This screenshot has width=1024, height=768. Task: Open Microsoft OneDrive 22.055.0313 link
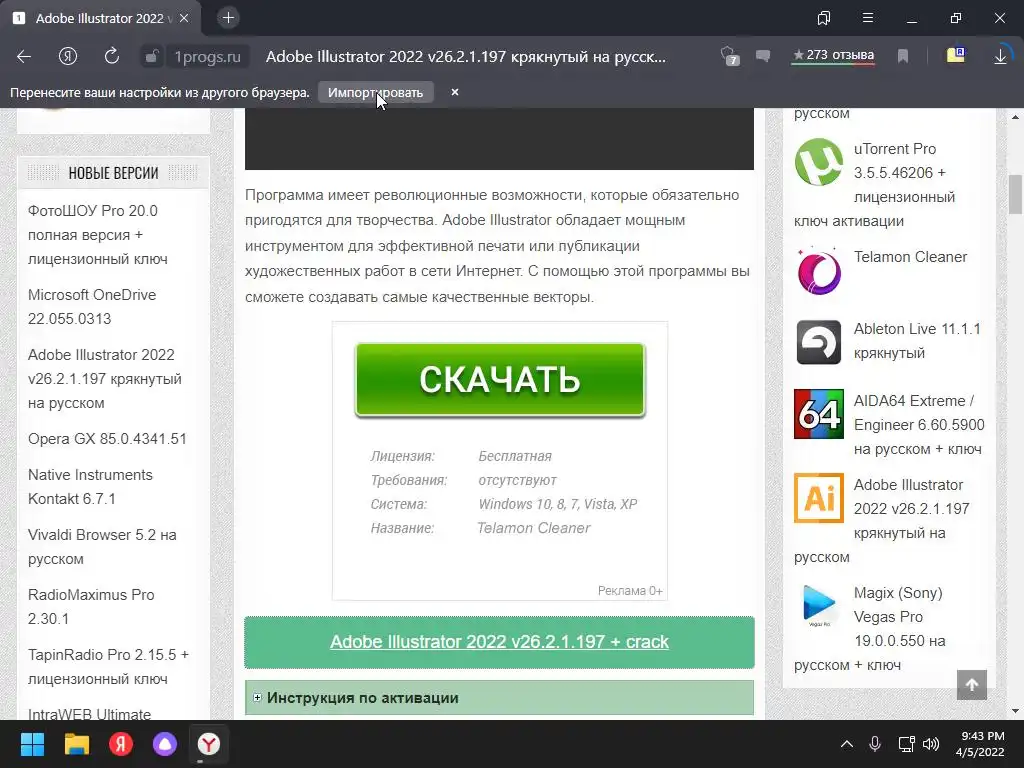pos(92,307)
